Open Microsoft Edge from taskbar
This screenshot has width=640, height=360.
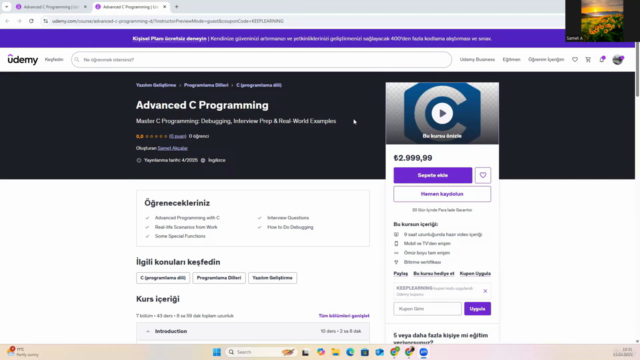[x=350, y=352]
